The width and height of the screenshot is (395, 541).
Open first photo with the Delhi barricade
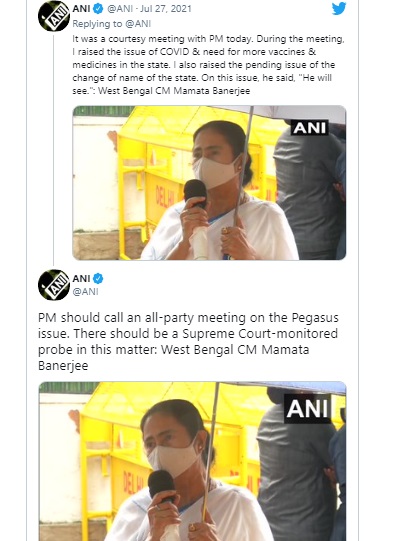tap(209, 183)
